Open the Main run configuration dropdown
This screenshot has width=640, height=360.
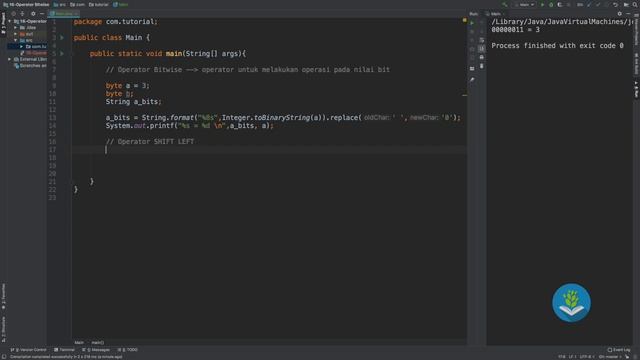tap(525, 4)
